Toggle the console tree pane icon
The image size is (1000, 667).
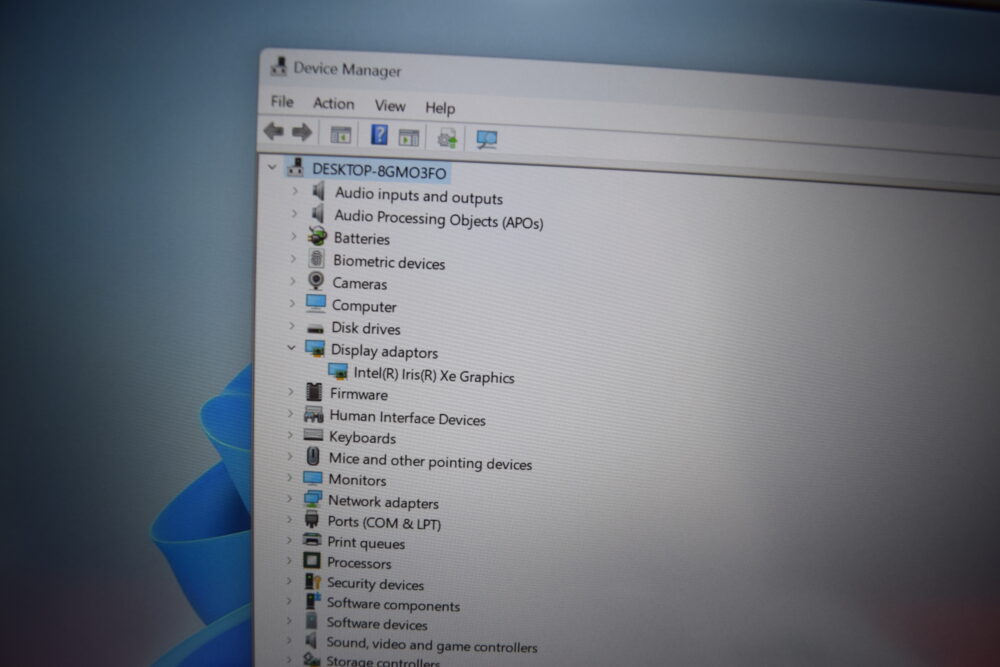(341, 135)
